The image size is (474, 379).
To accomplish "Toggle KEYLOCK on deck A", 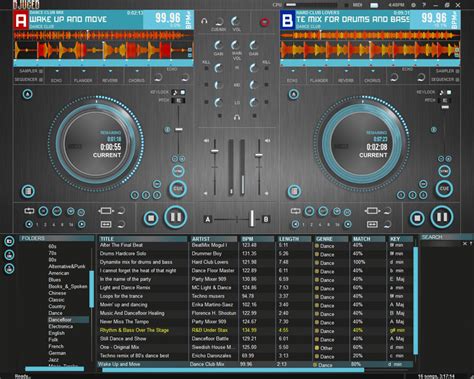I will click(x=183, y=92).
